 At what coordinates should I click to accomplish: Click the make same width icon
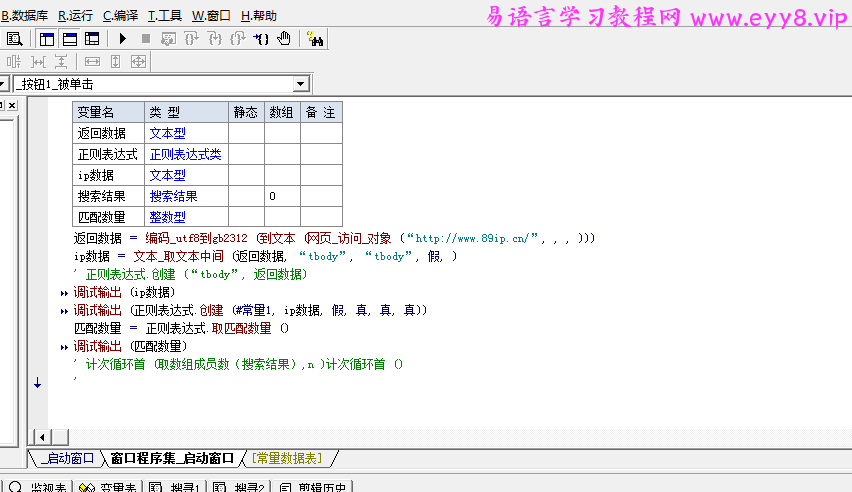coord(92,61)
